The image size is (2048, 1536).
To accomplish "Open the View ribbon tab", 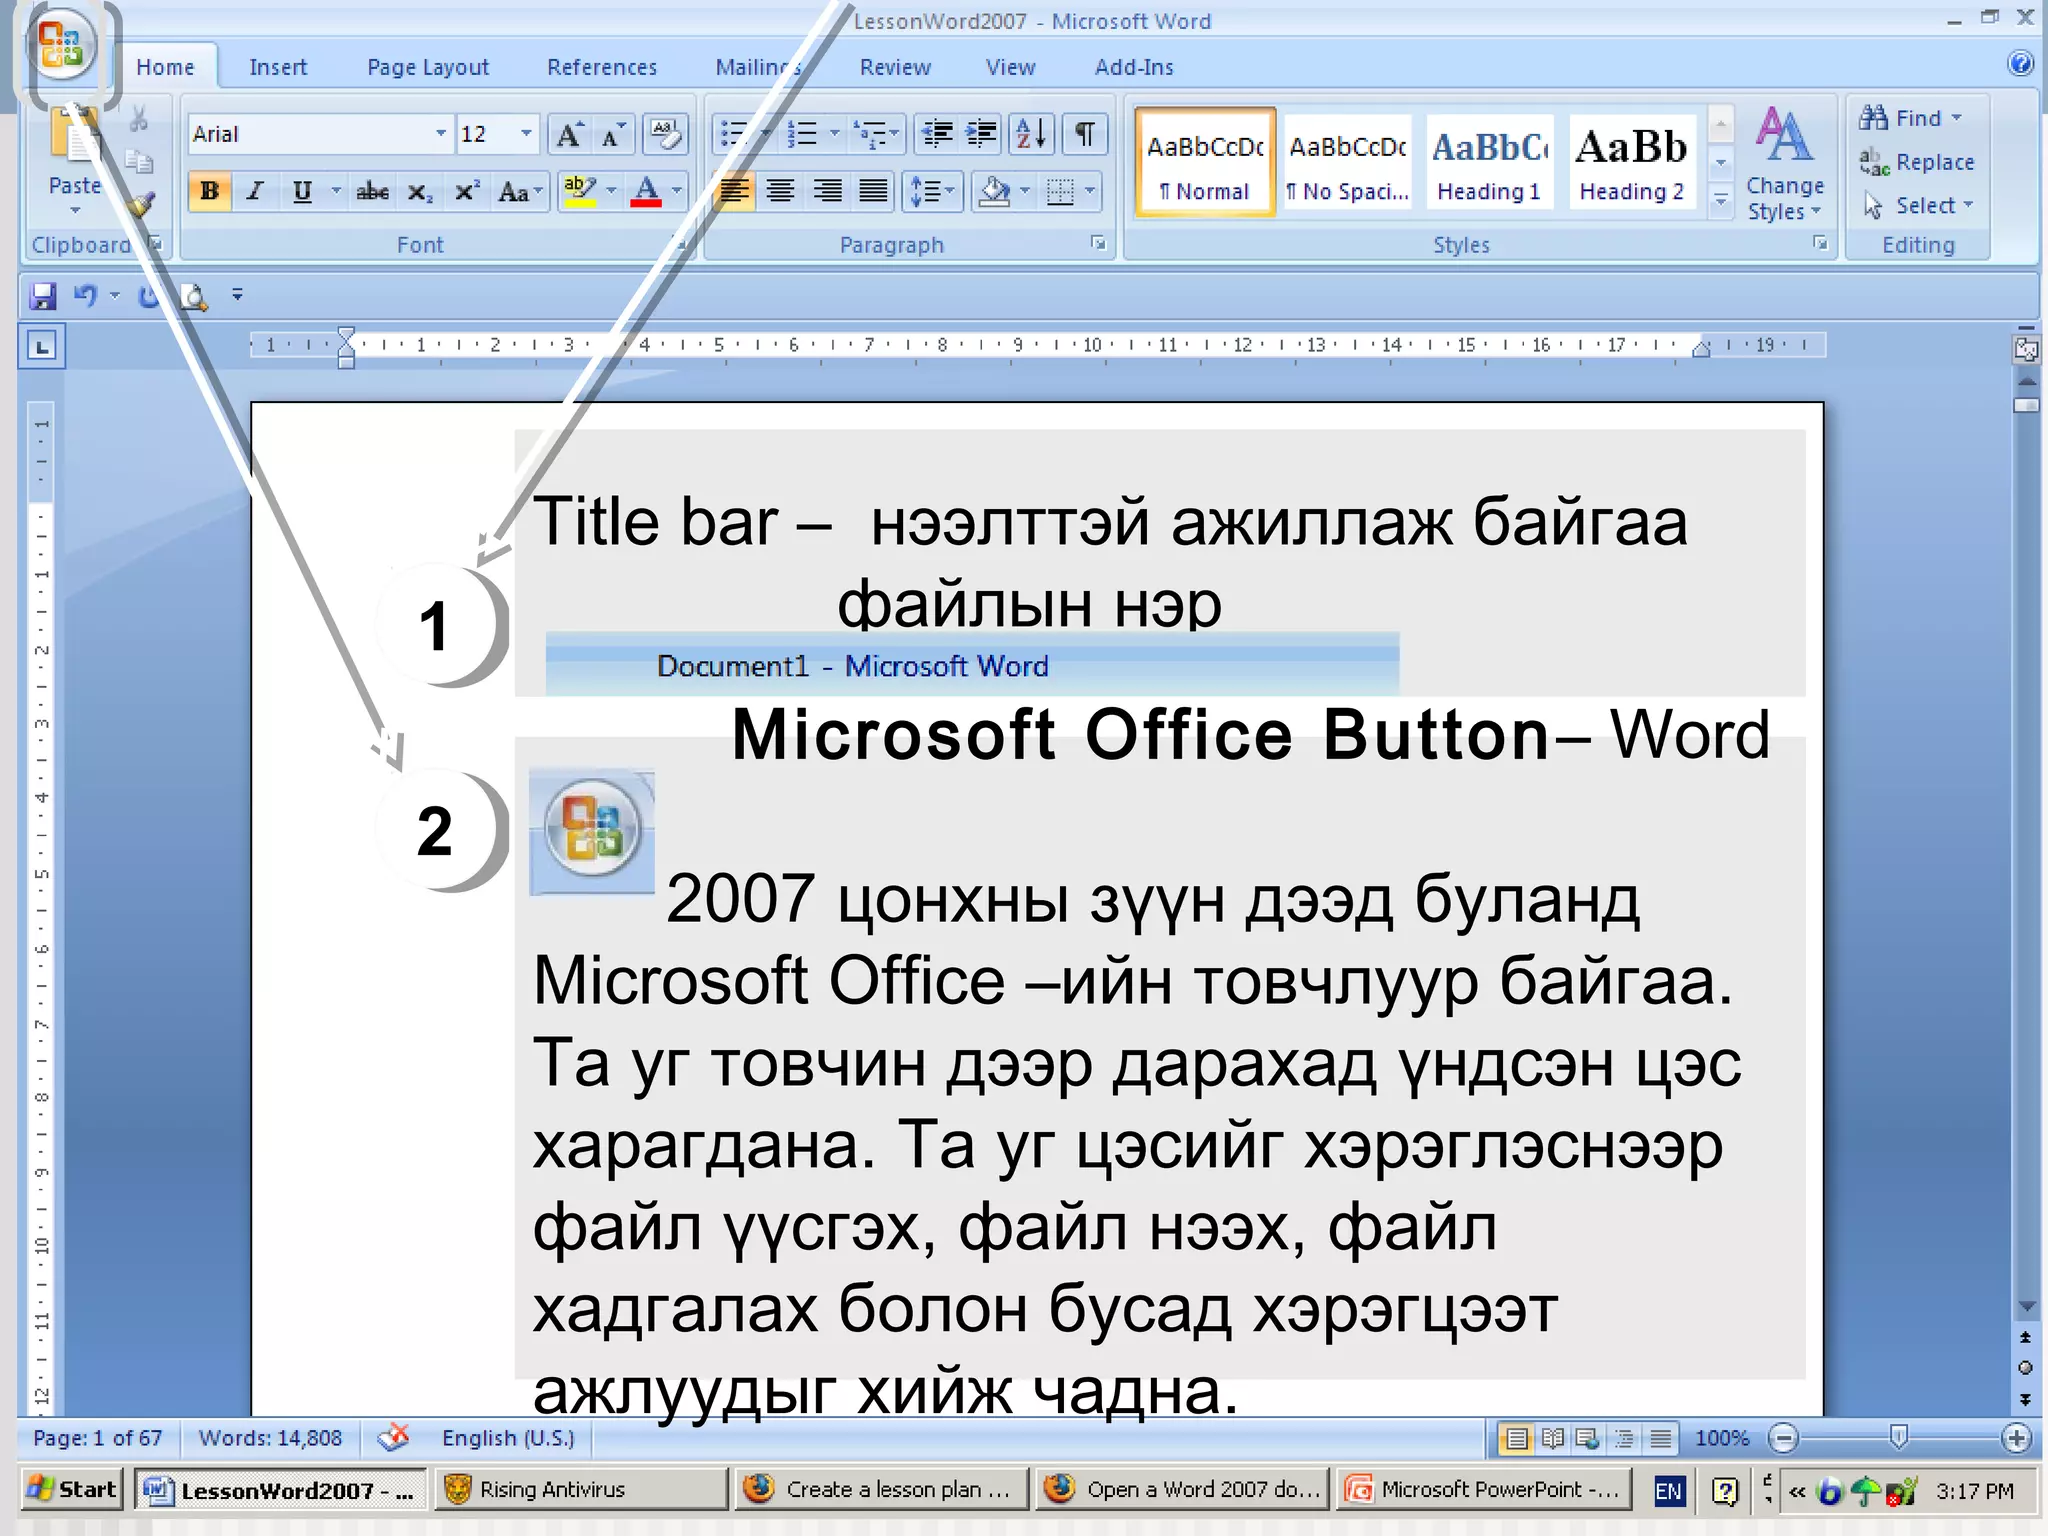I will point(1010,67).
